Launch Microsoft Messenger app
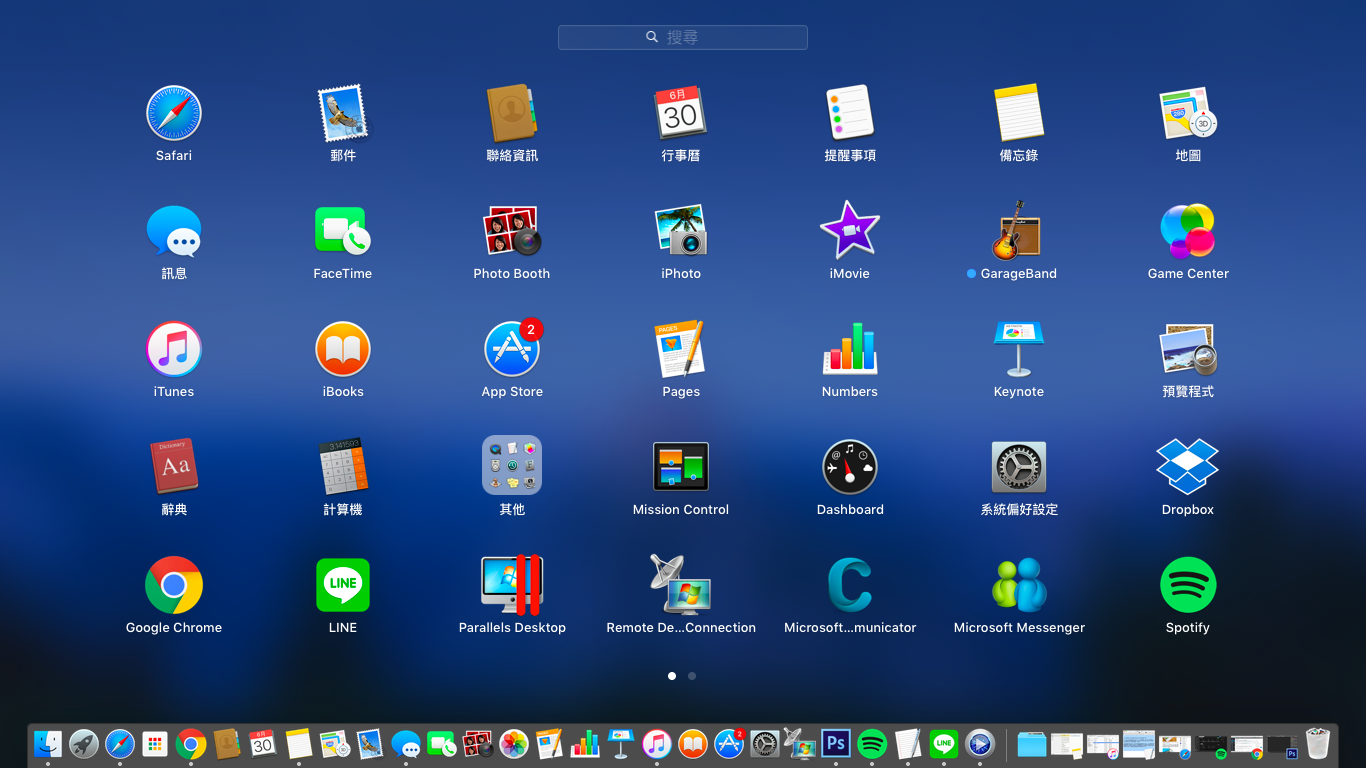1366x768 pixels. (x=1019, y=585)
